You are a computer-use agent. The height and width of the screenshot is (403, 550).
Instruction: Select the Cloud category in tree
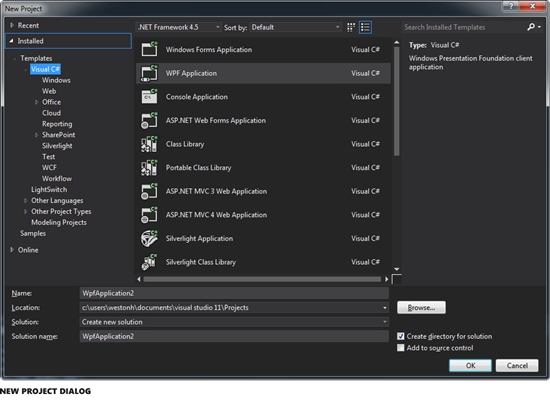pyautogui.click(x=51, y=113)
